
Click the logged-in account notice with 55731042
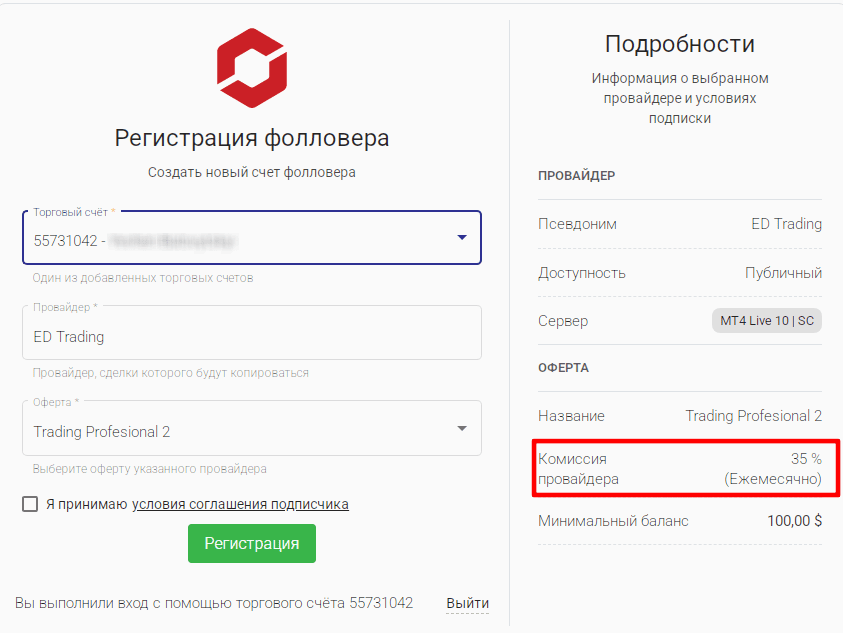click(214, 603)
